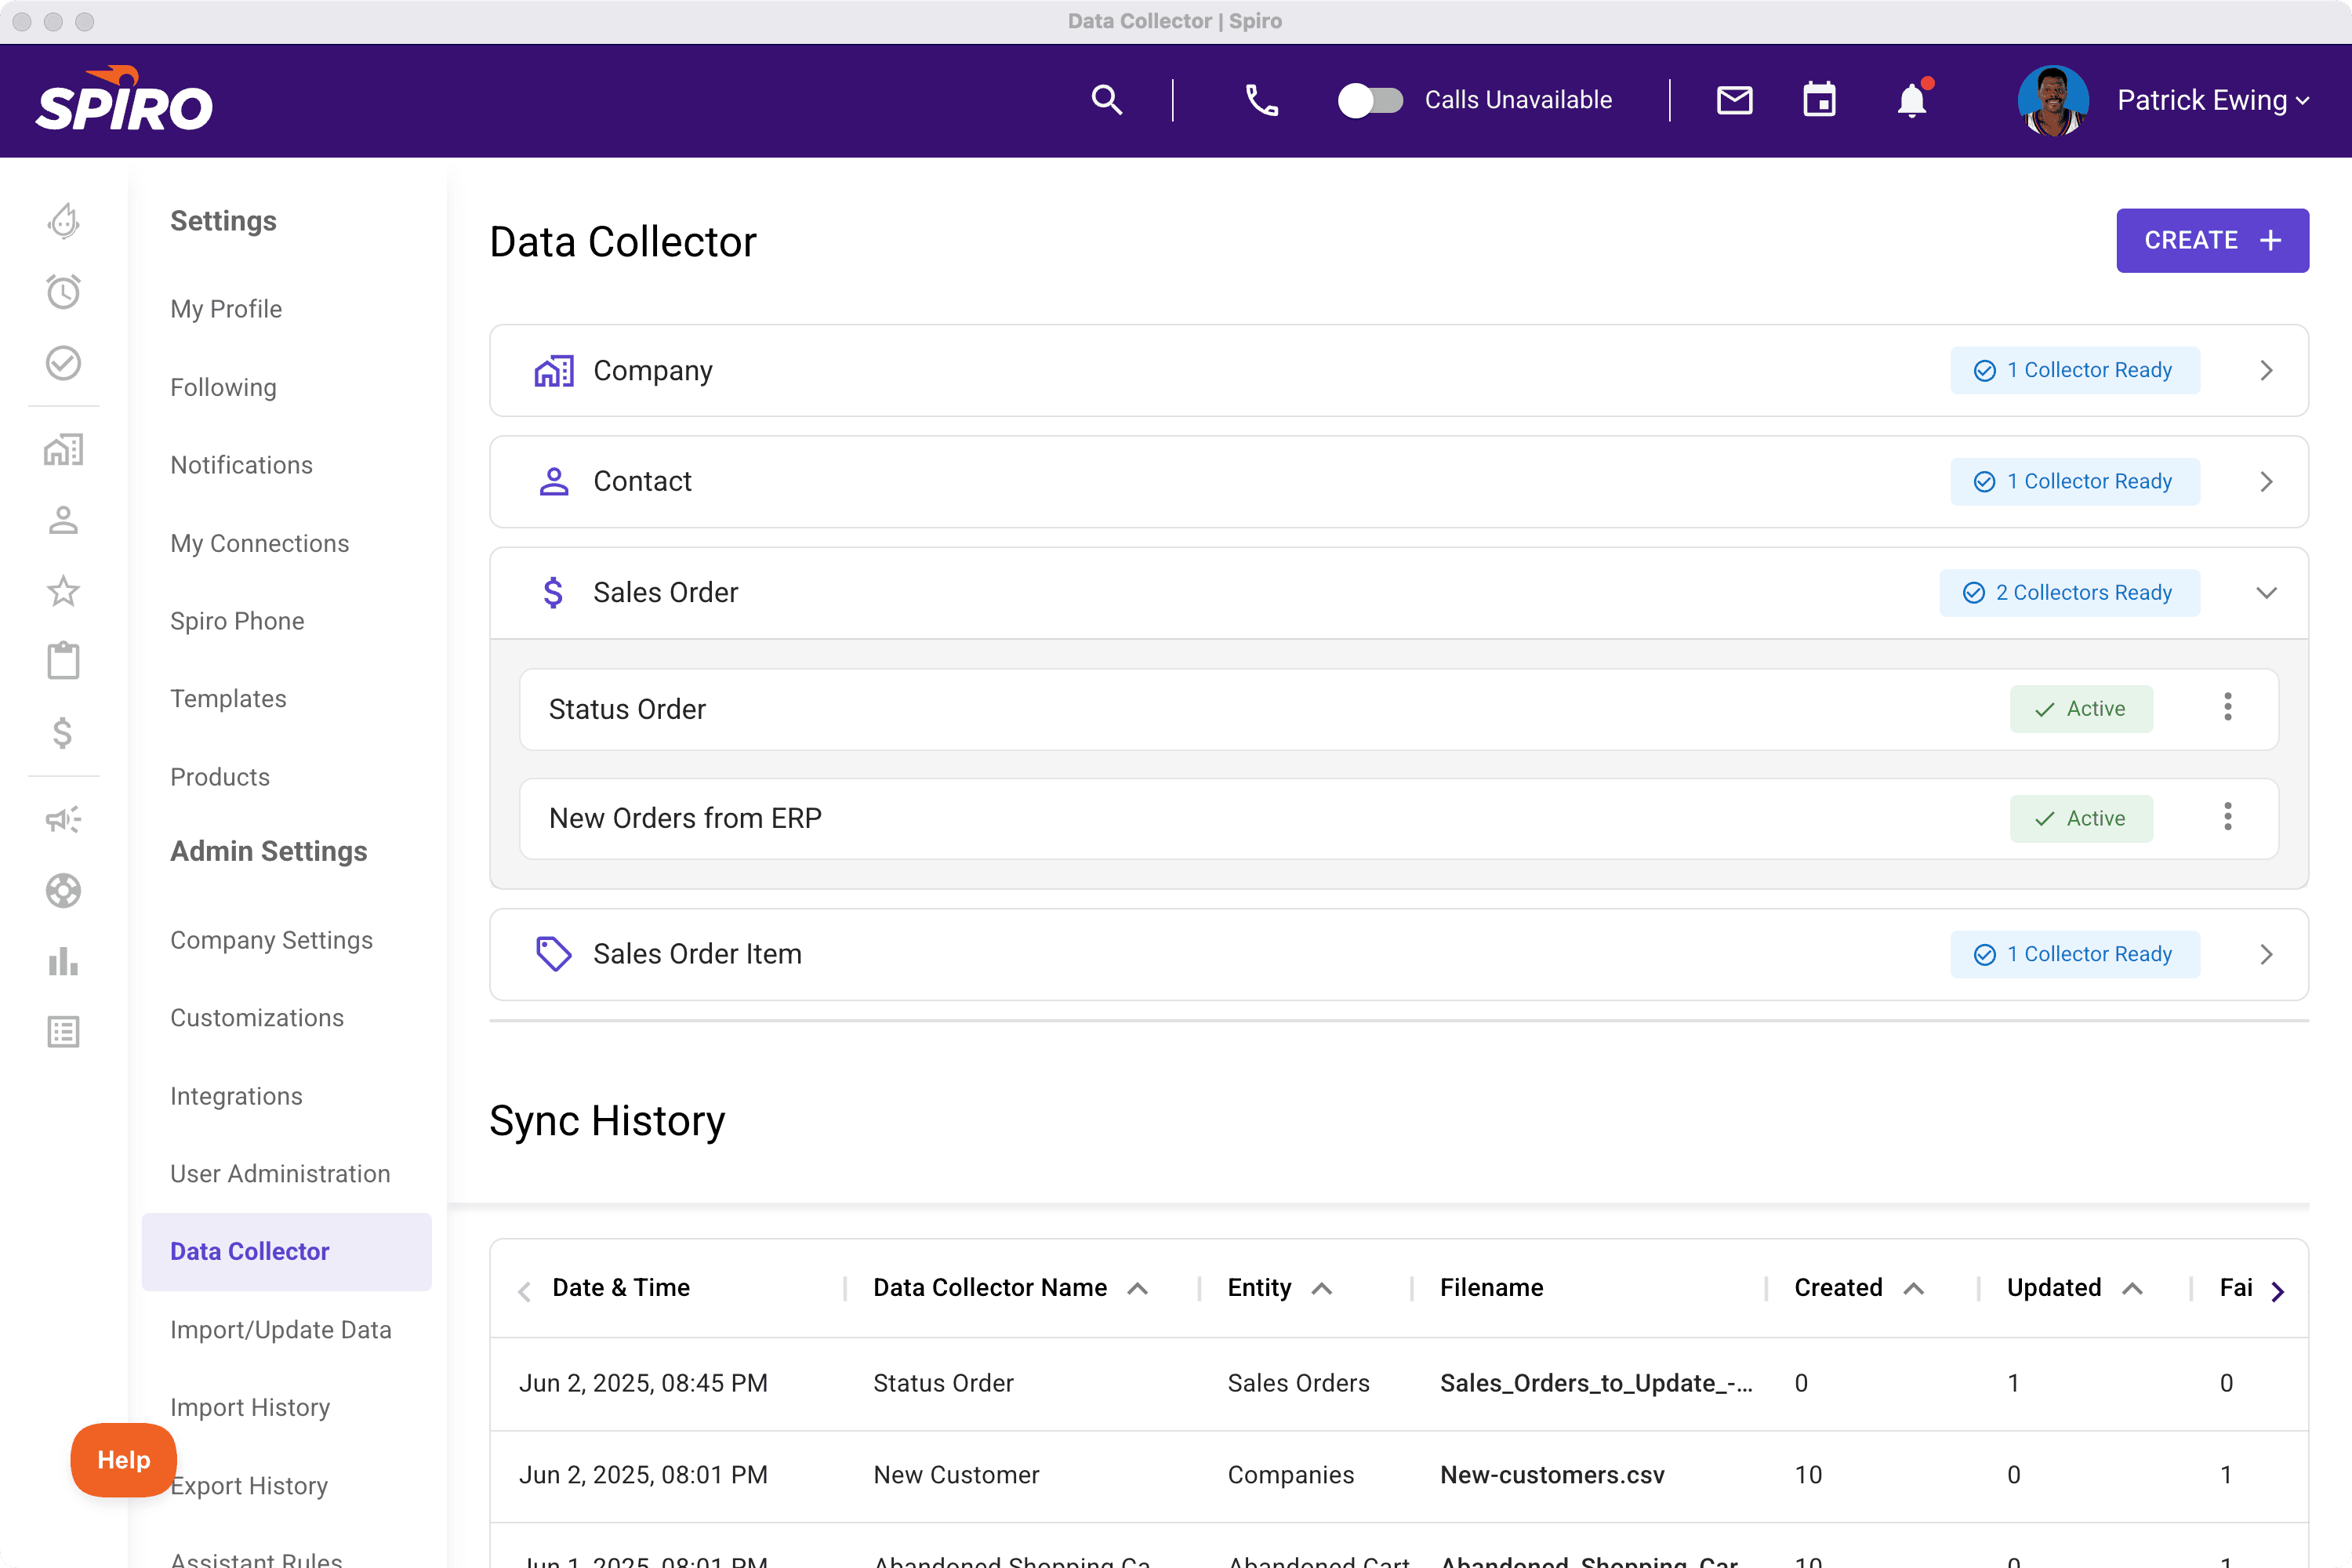Viewport: 2352px width, 1568px height.
Task: Click Company 1 Collector Ready badge
Action: [2075, 370]
